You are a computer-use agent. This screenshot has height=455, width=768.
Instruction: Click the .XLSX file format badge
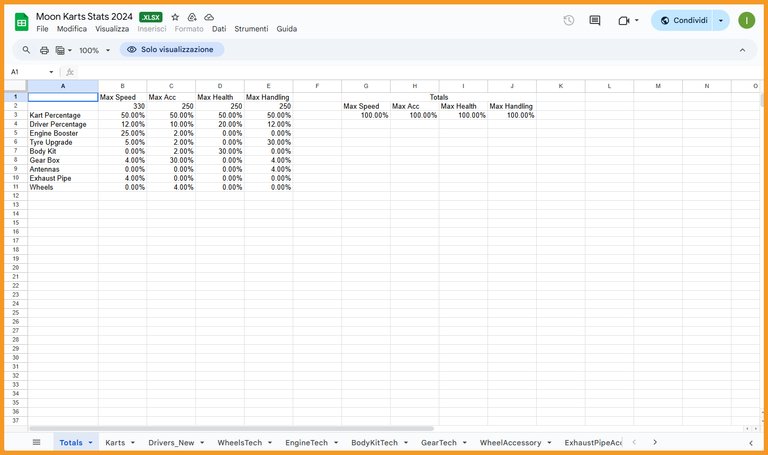pyautogui.click(x=150, y=17)
